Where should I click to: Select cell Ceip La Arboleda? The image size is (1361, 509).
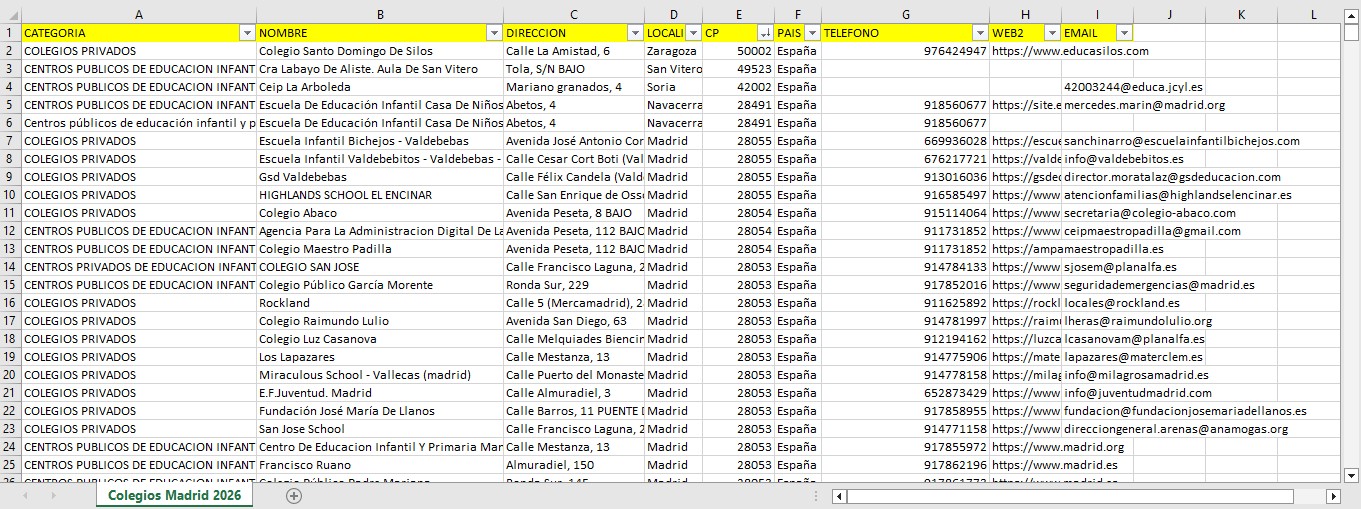pos(379,87)
